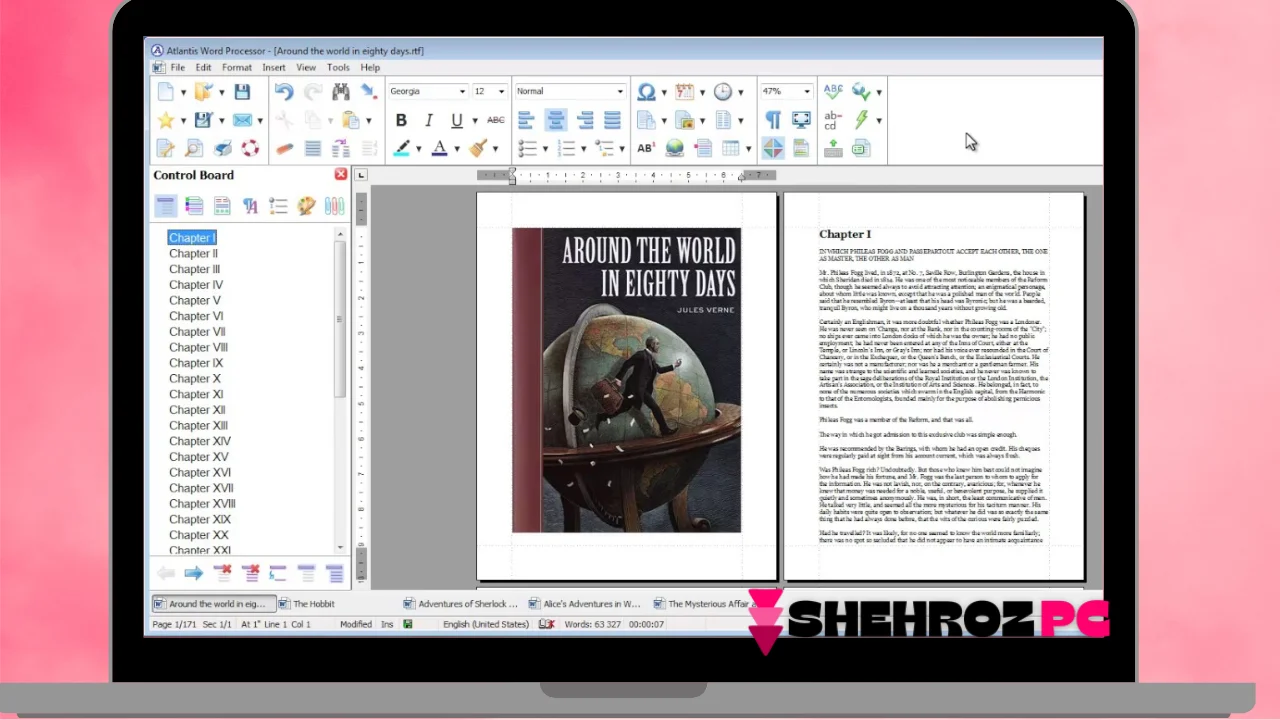Click the fullscreen monitor icon
The height and width of the screenshot is (720, 1280).
pos(801,120)
